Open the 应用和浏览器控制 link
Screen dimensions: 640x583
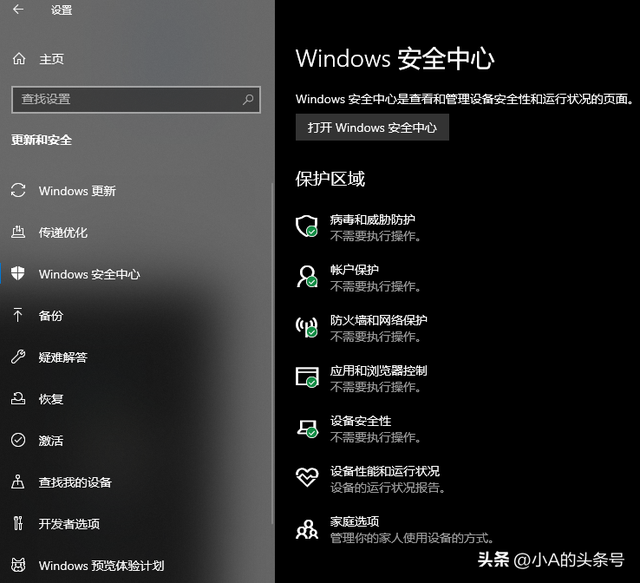[378, 370]
